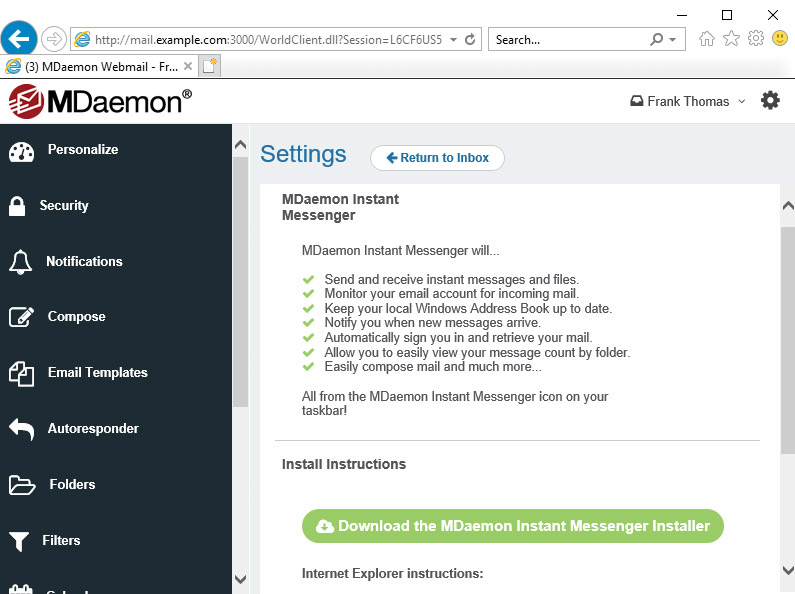Open a new browser tab
The image size is (795, 594).
[x=209, y=66]
